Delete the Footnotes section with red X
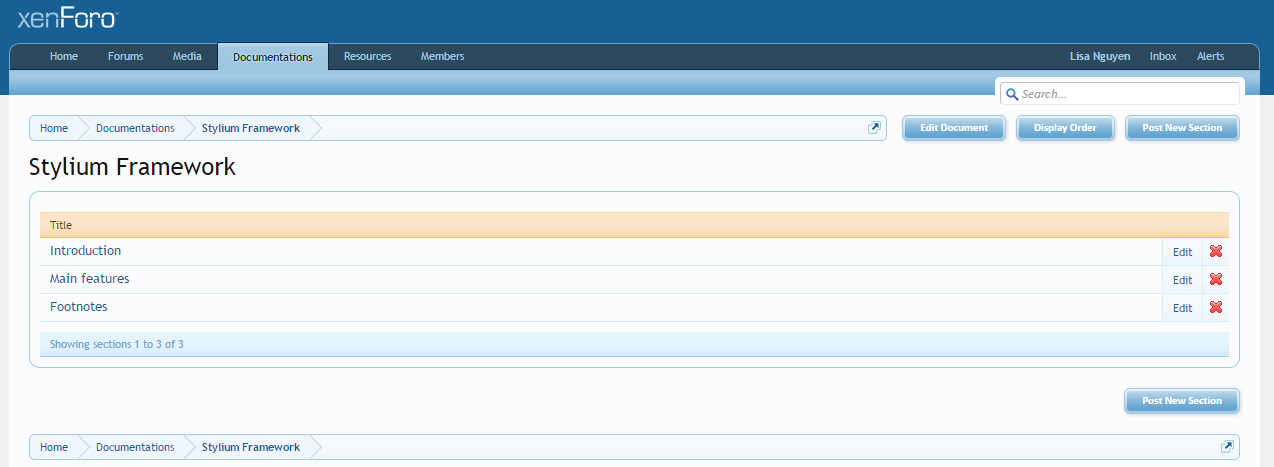This screenshot has height=467, width=1274. click(x=1216, y=308)
